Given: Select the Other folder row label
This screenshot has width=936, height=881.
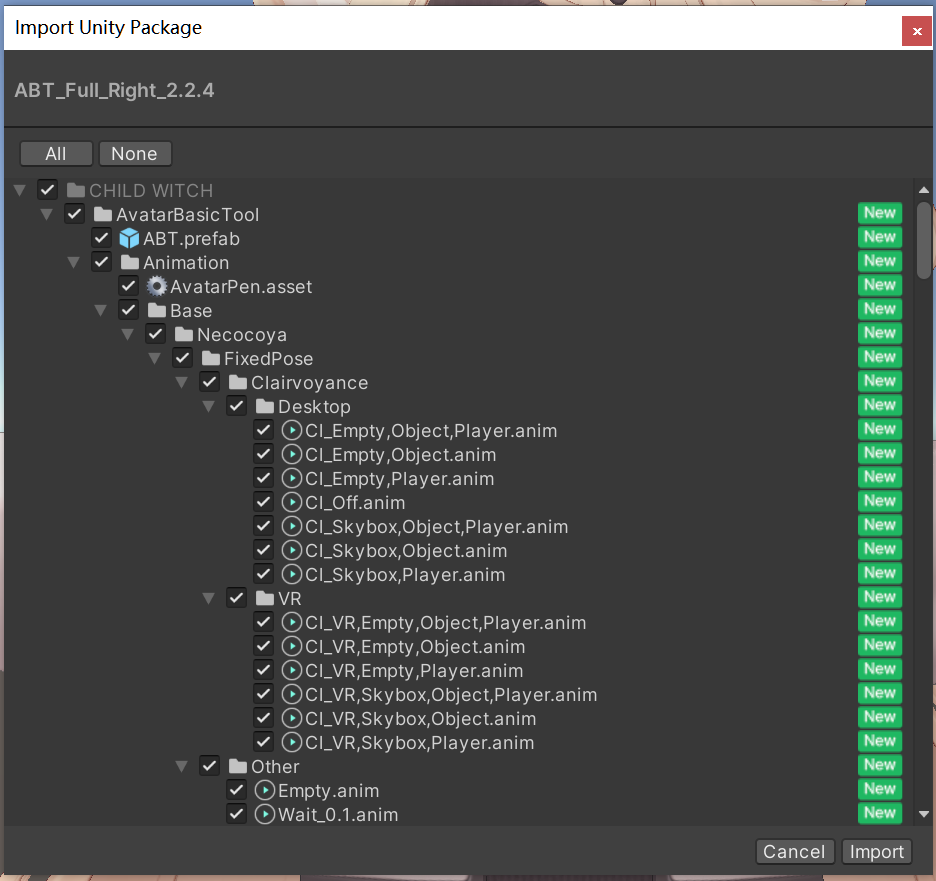Looking at the screenshot, I should coord(275,767).
